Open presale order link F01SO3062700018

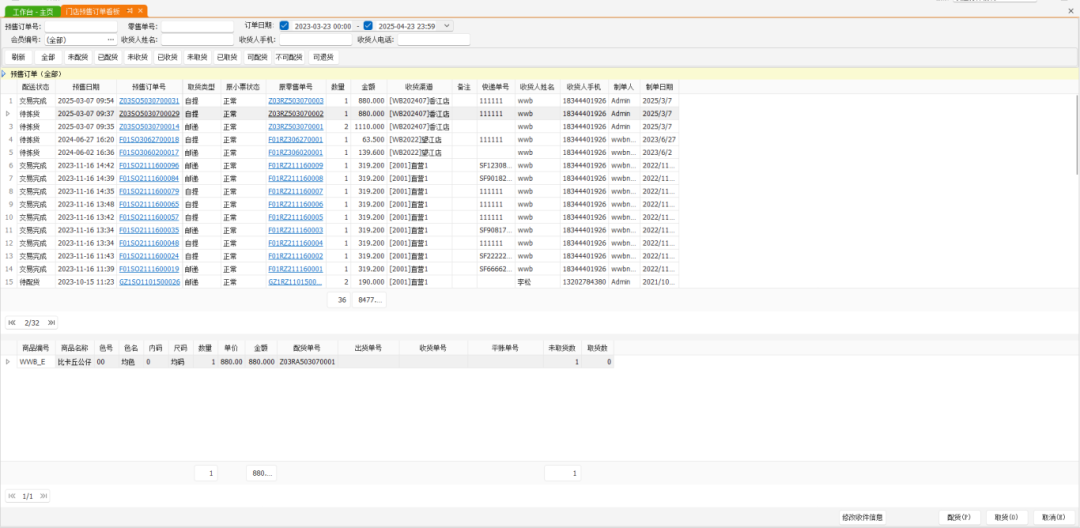point(149,140)
